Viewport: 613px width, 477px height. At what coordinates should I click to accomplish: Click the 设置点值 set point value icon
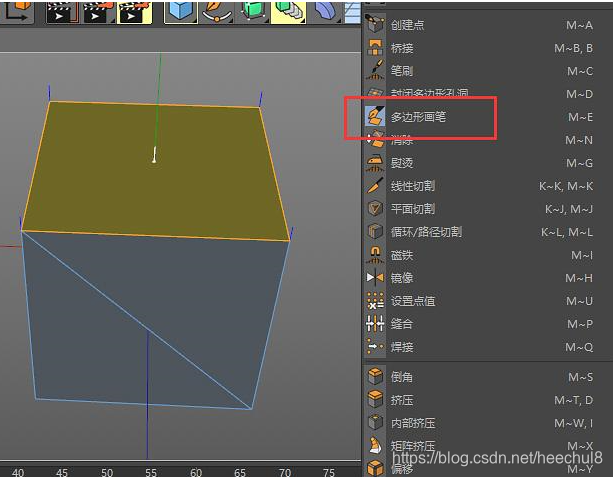[375, 301]
